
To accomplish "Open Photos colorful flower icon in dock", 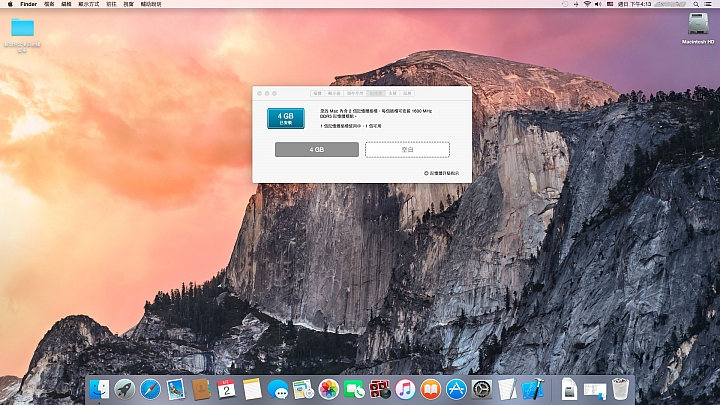I will [329, 389].
